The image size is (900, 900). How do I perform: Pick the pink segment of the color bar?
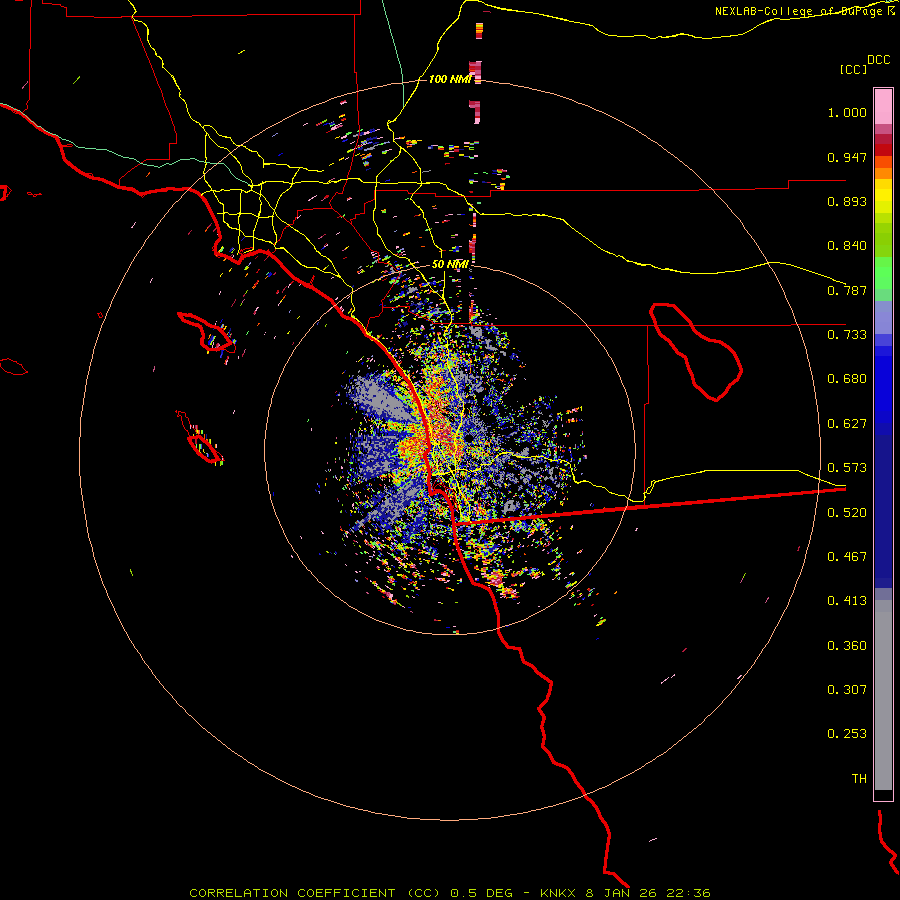[x=883, y=107]
